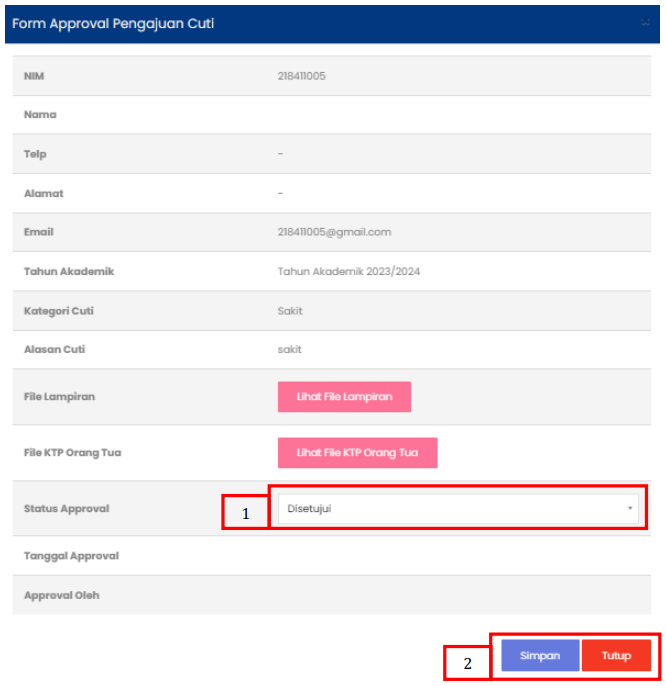
Task: Select the NIM value 218411005
Action: click(301, 76)
